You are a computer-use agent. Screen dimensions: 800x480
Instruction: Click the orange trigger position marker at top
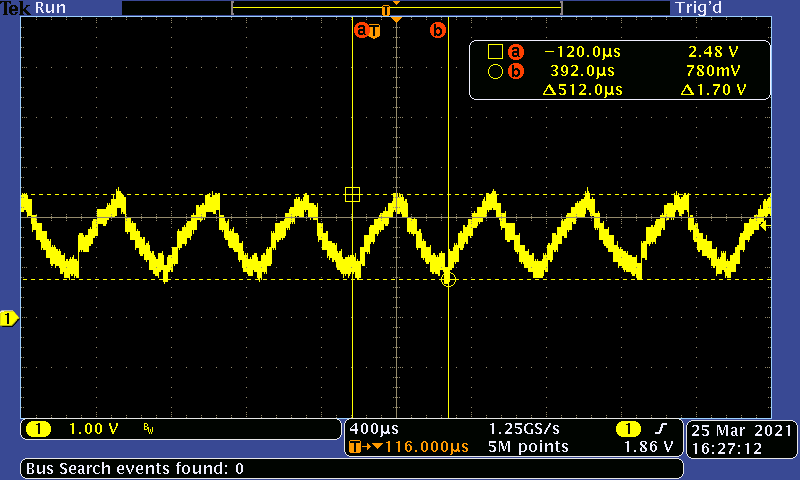coord(397,20)
